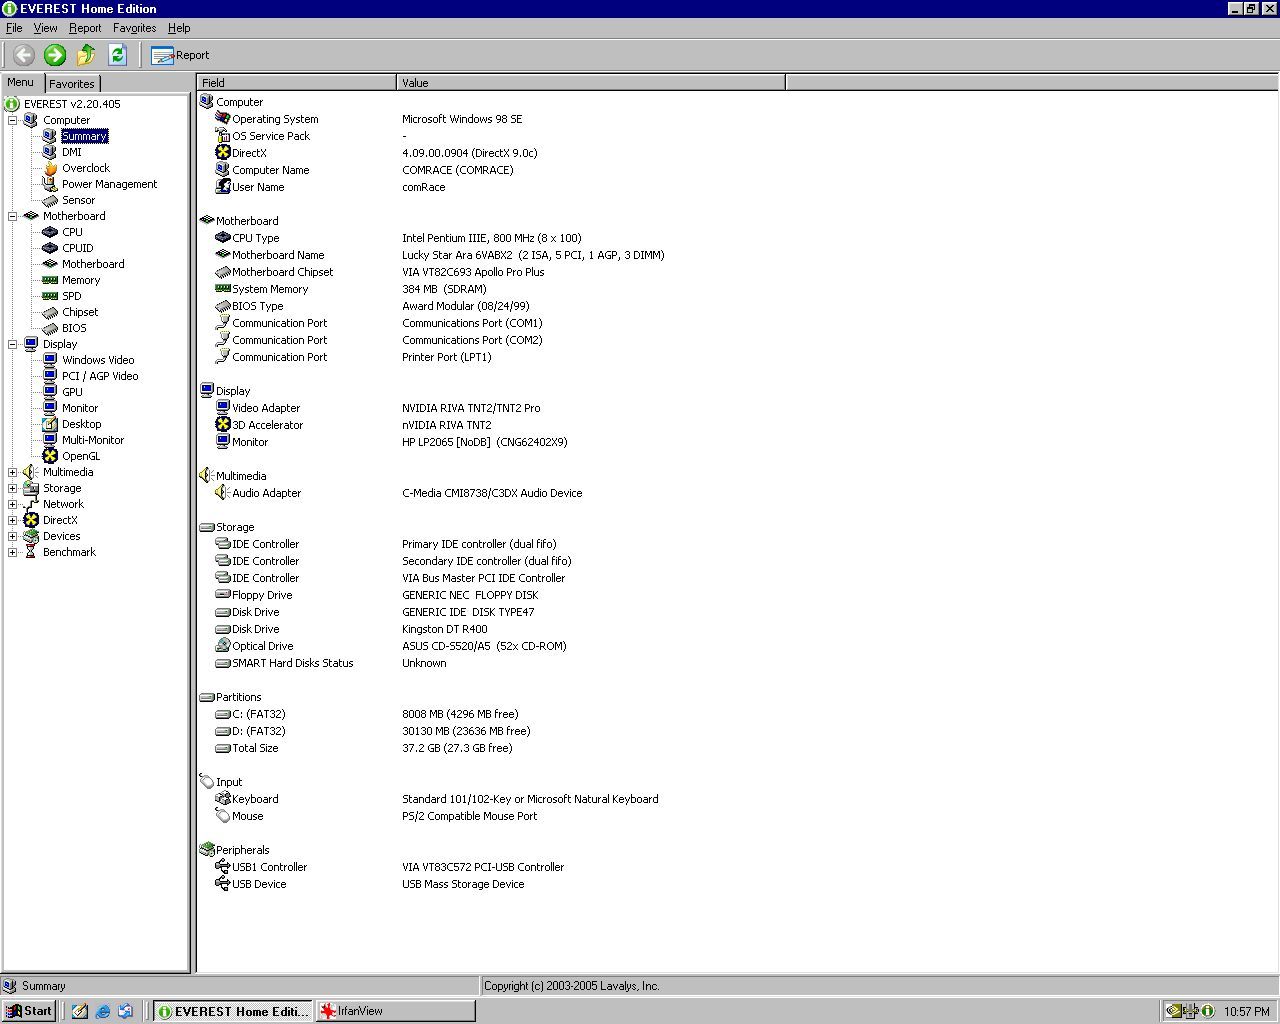Click the Start button
Image resolution: width=1280 pixels, height=1024 pixels.
(29, 1011)
